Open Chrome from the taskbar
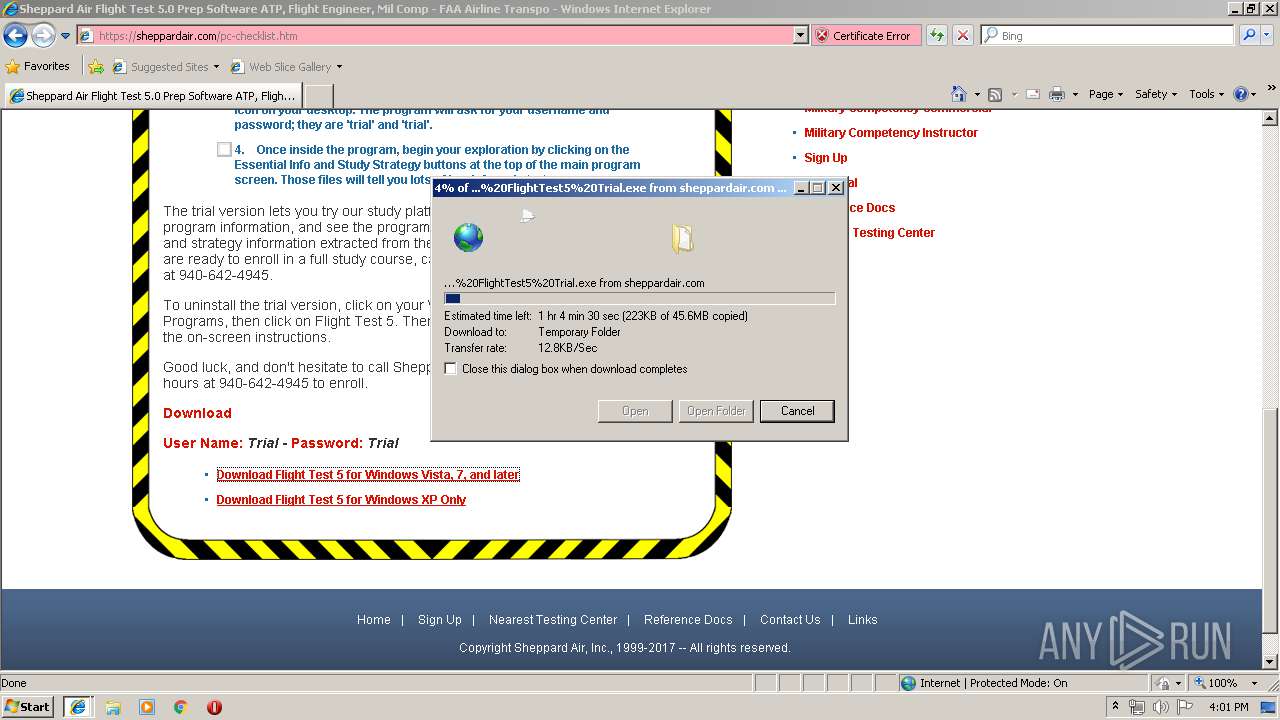The image size is (1280, 720). click(x=181, y=707)
